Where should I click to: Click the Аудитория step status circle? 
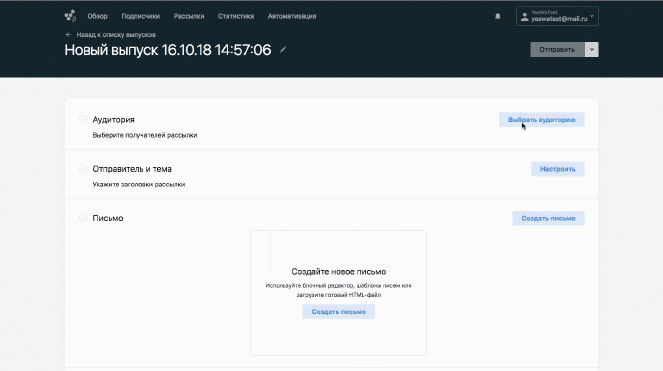pos(83,119)
